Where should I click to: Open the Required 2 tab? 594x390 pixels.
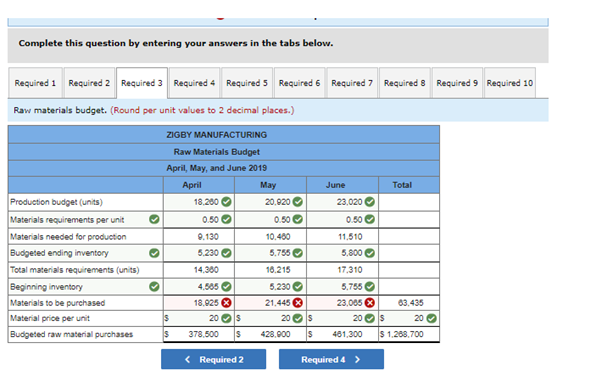[x=89, y=83]
